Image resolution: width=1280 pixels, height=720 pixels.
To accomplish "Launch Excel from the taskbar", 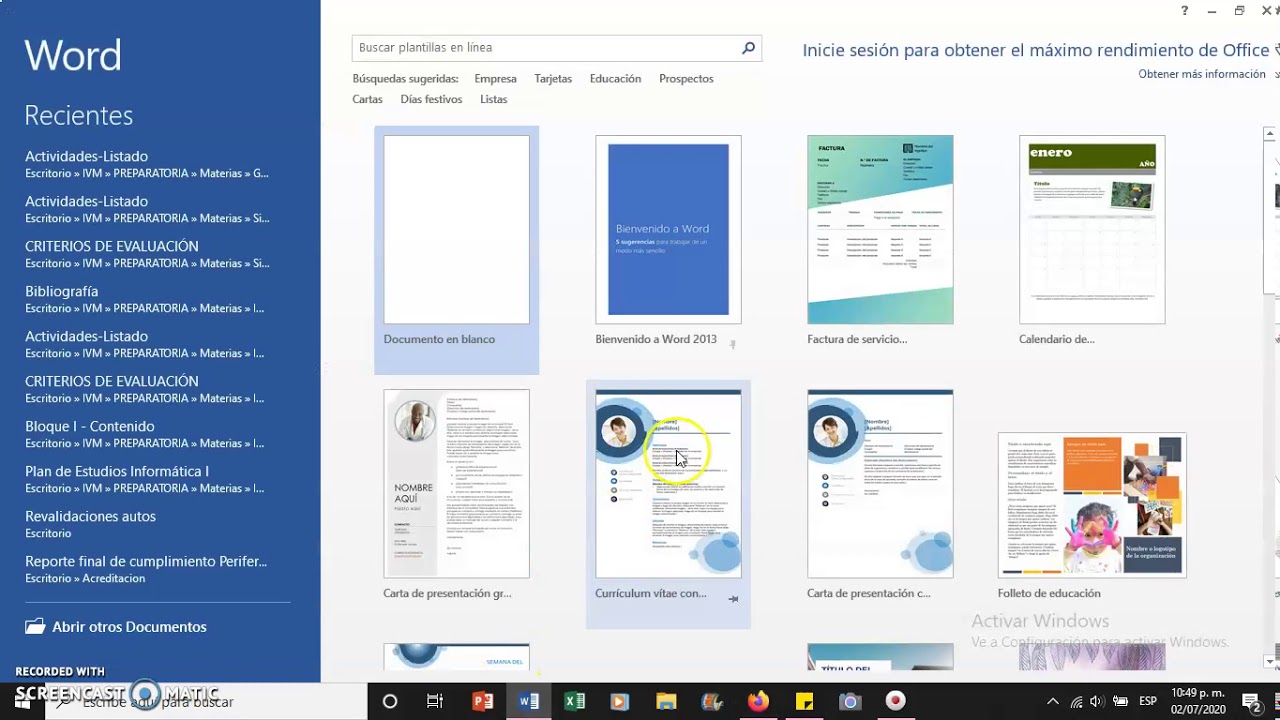I will point(575,702).
